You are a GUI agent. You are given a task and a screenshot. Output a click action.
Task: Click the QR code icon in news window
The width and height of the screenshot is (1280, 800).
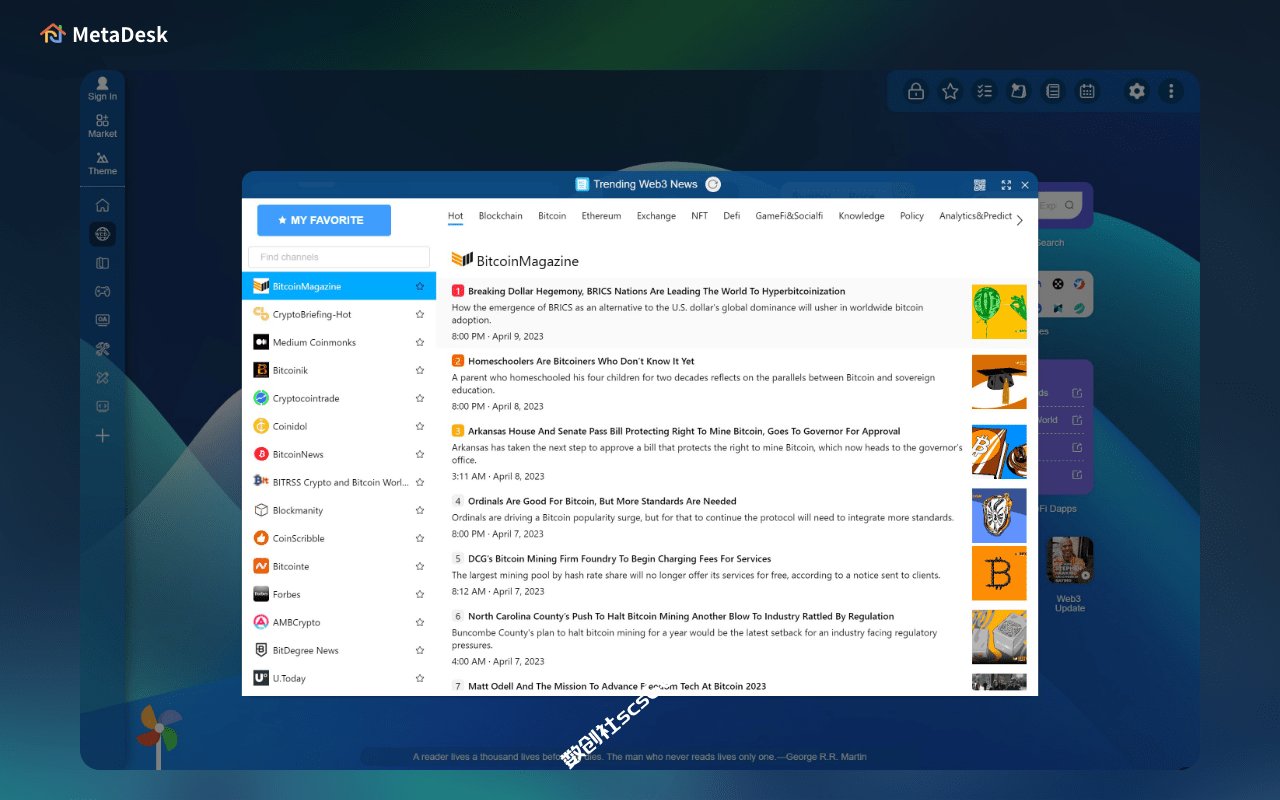pyautogui.click(x=980, y=185)
